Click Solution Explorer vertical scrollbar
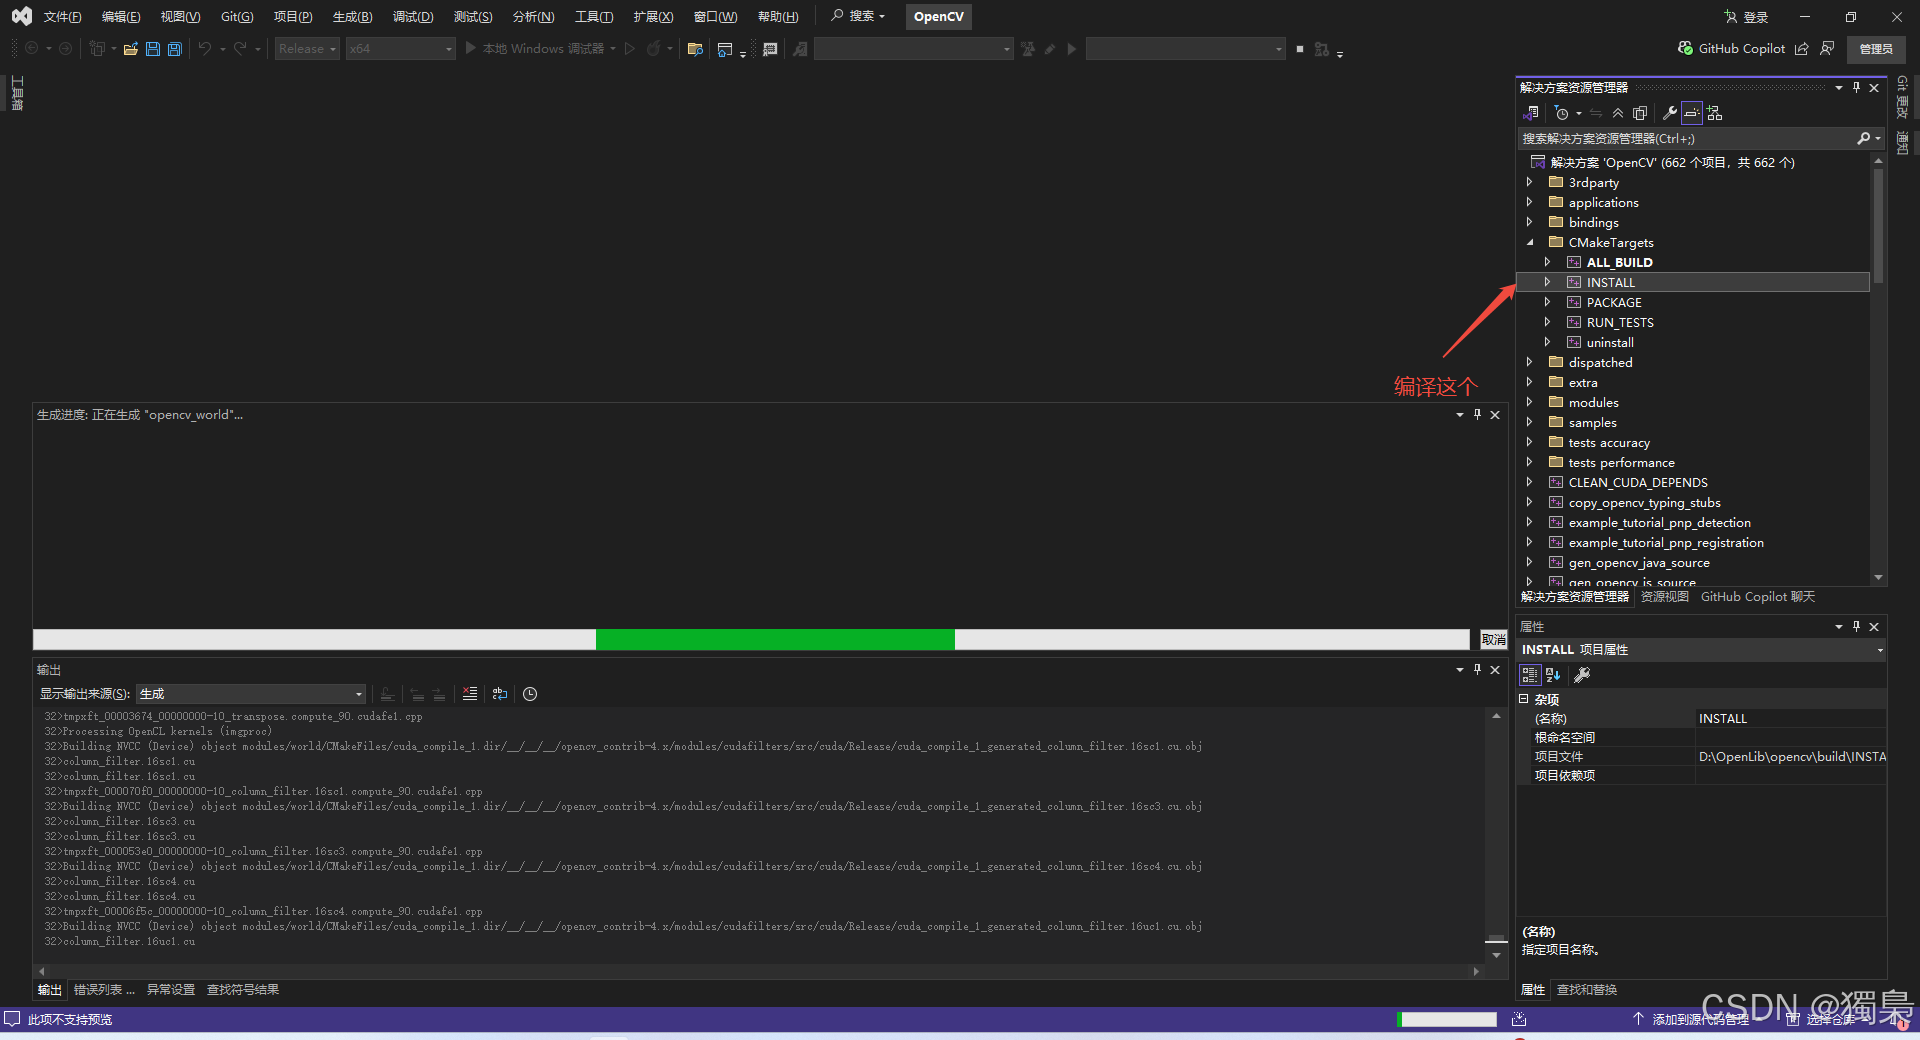This screenshot has width=1920, height=1040. point(1878,224)
